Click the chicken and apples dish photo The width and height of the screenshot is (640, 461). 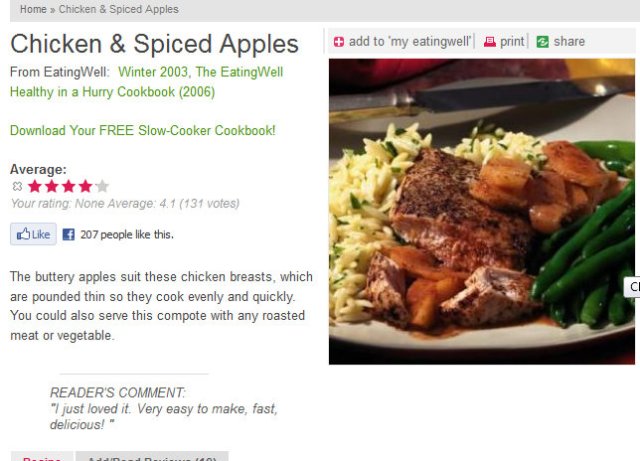pos(482,212)
